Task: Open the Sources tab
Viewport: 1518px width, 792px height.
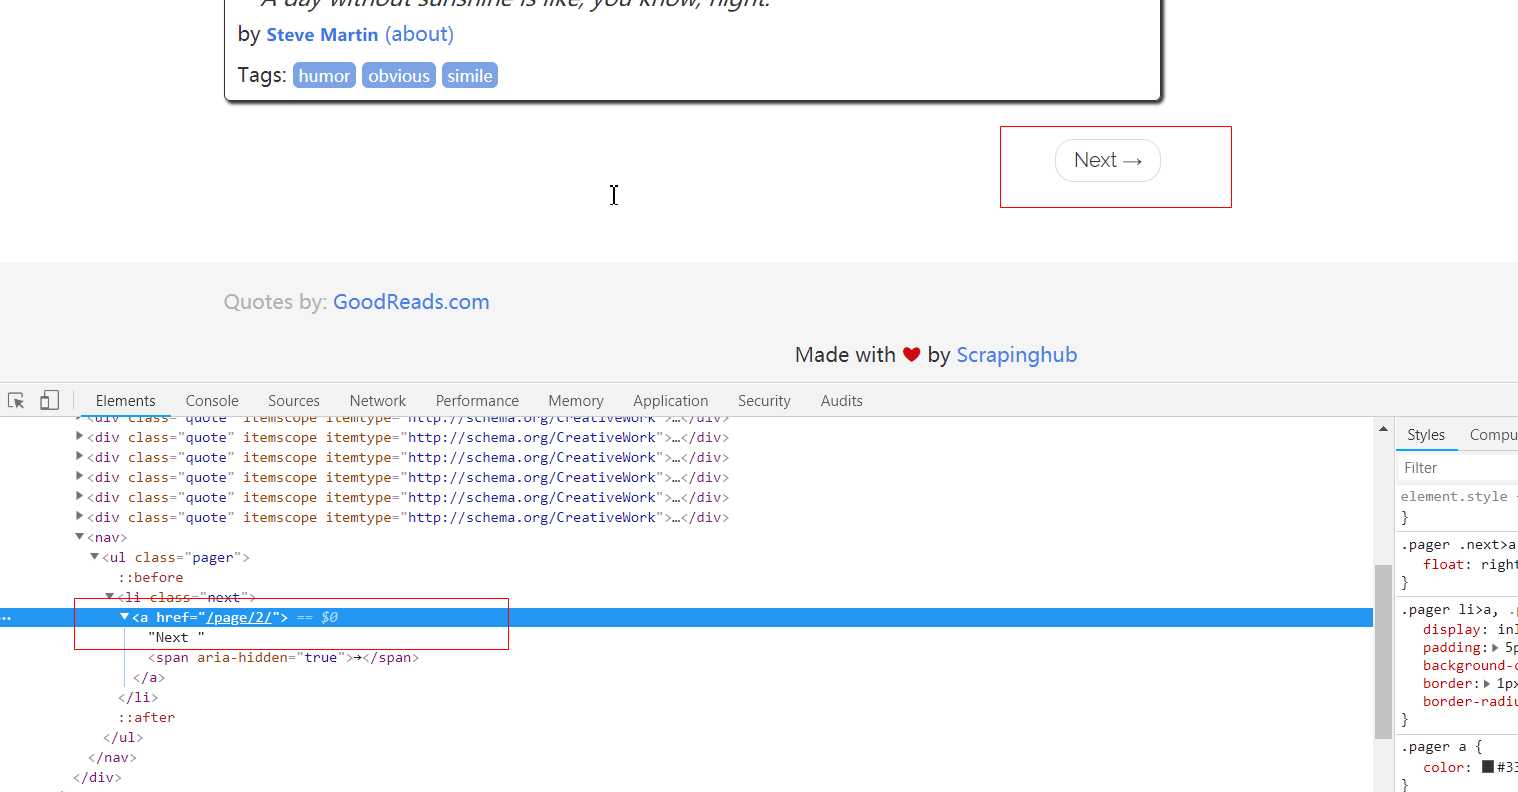Action: pos(294,400)
